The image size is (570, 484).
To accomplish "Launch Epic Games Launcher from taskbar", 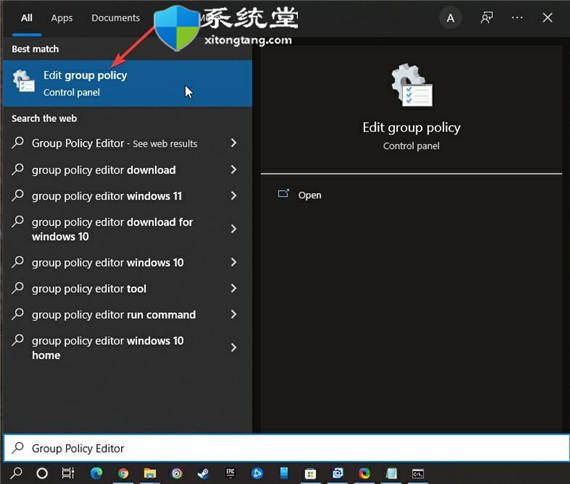I will (230, 473).
